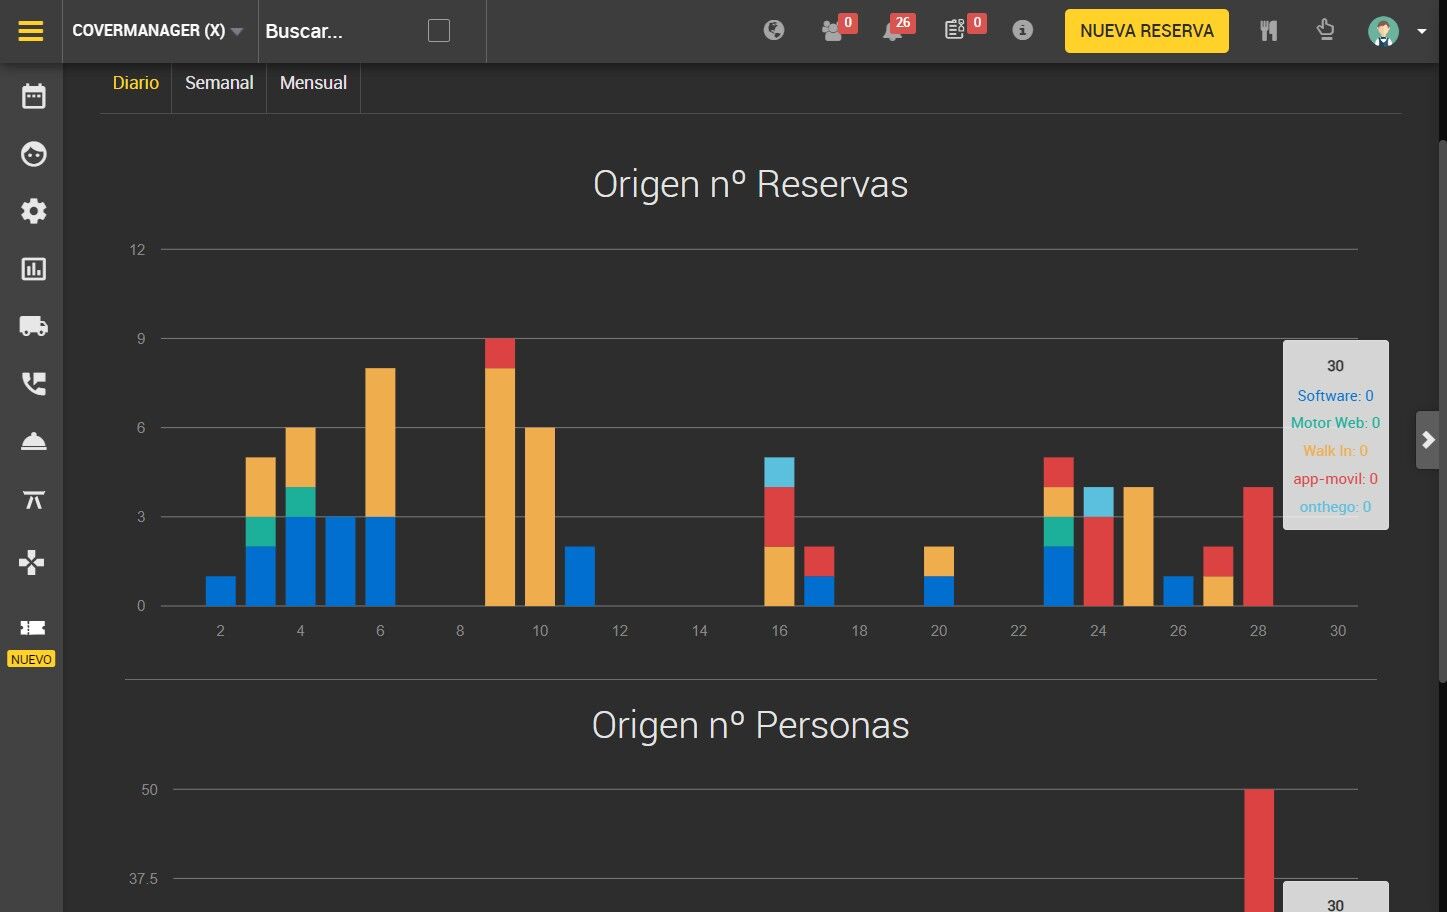Screen dimensions: 1447x912
Task: Switch to the Mensual tab
Action: [313, 83]
